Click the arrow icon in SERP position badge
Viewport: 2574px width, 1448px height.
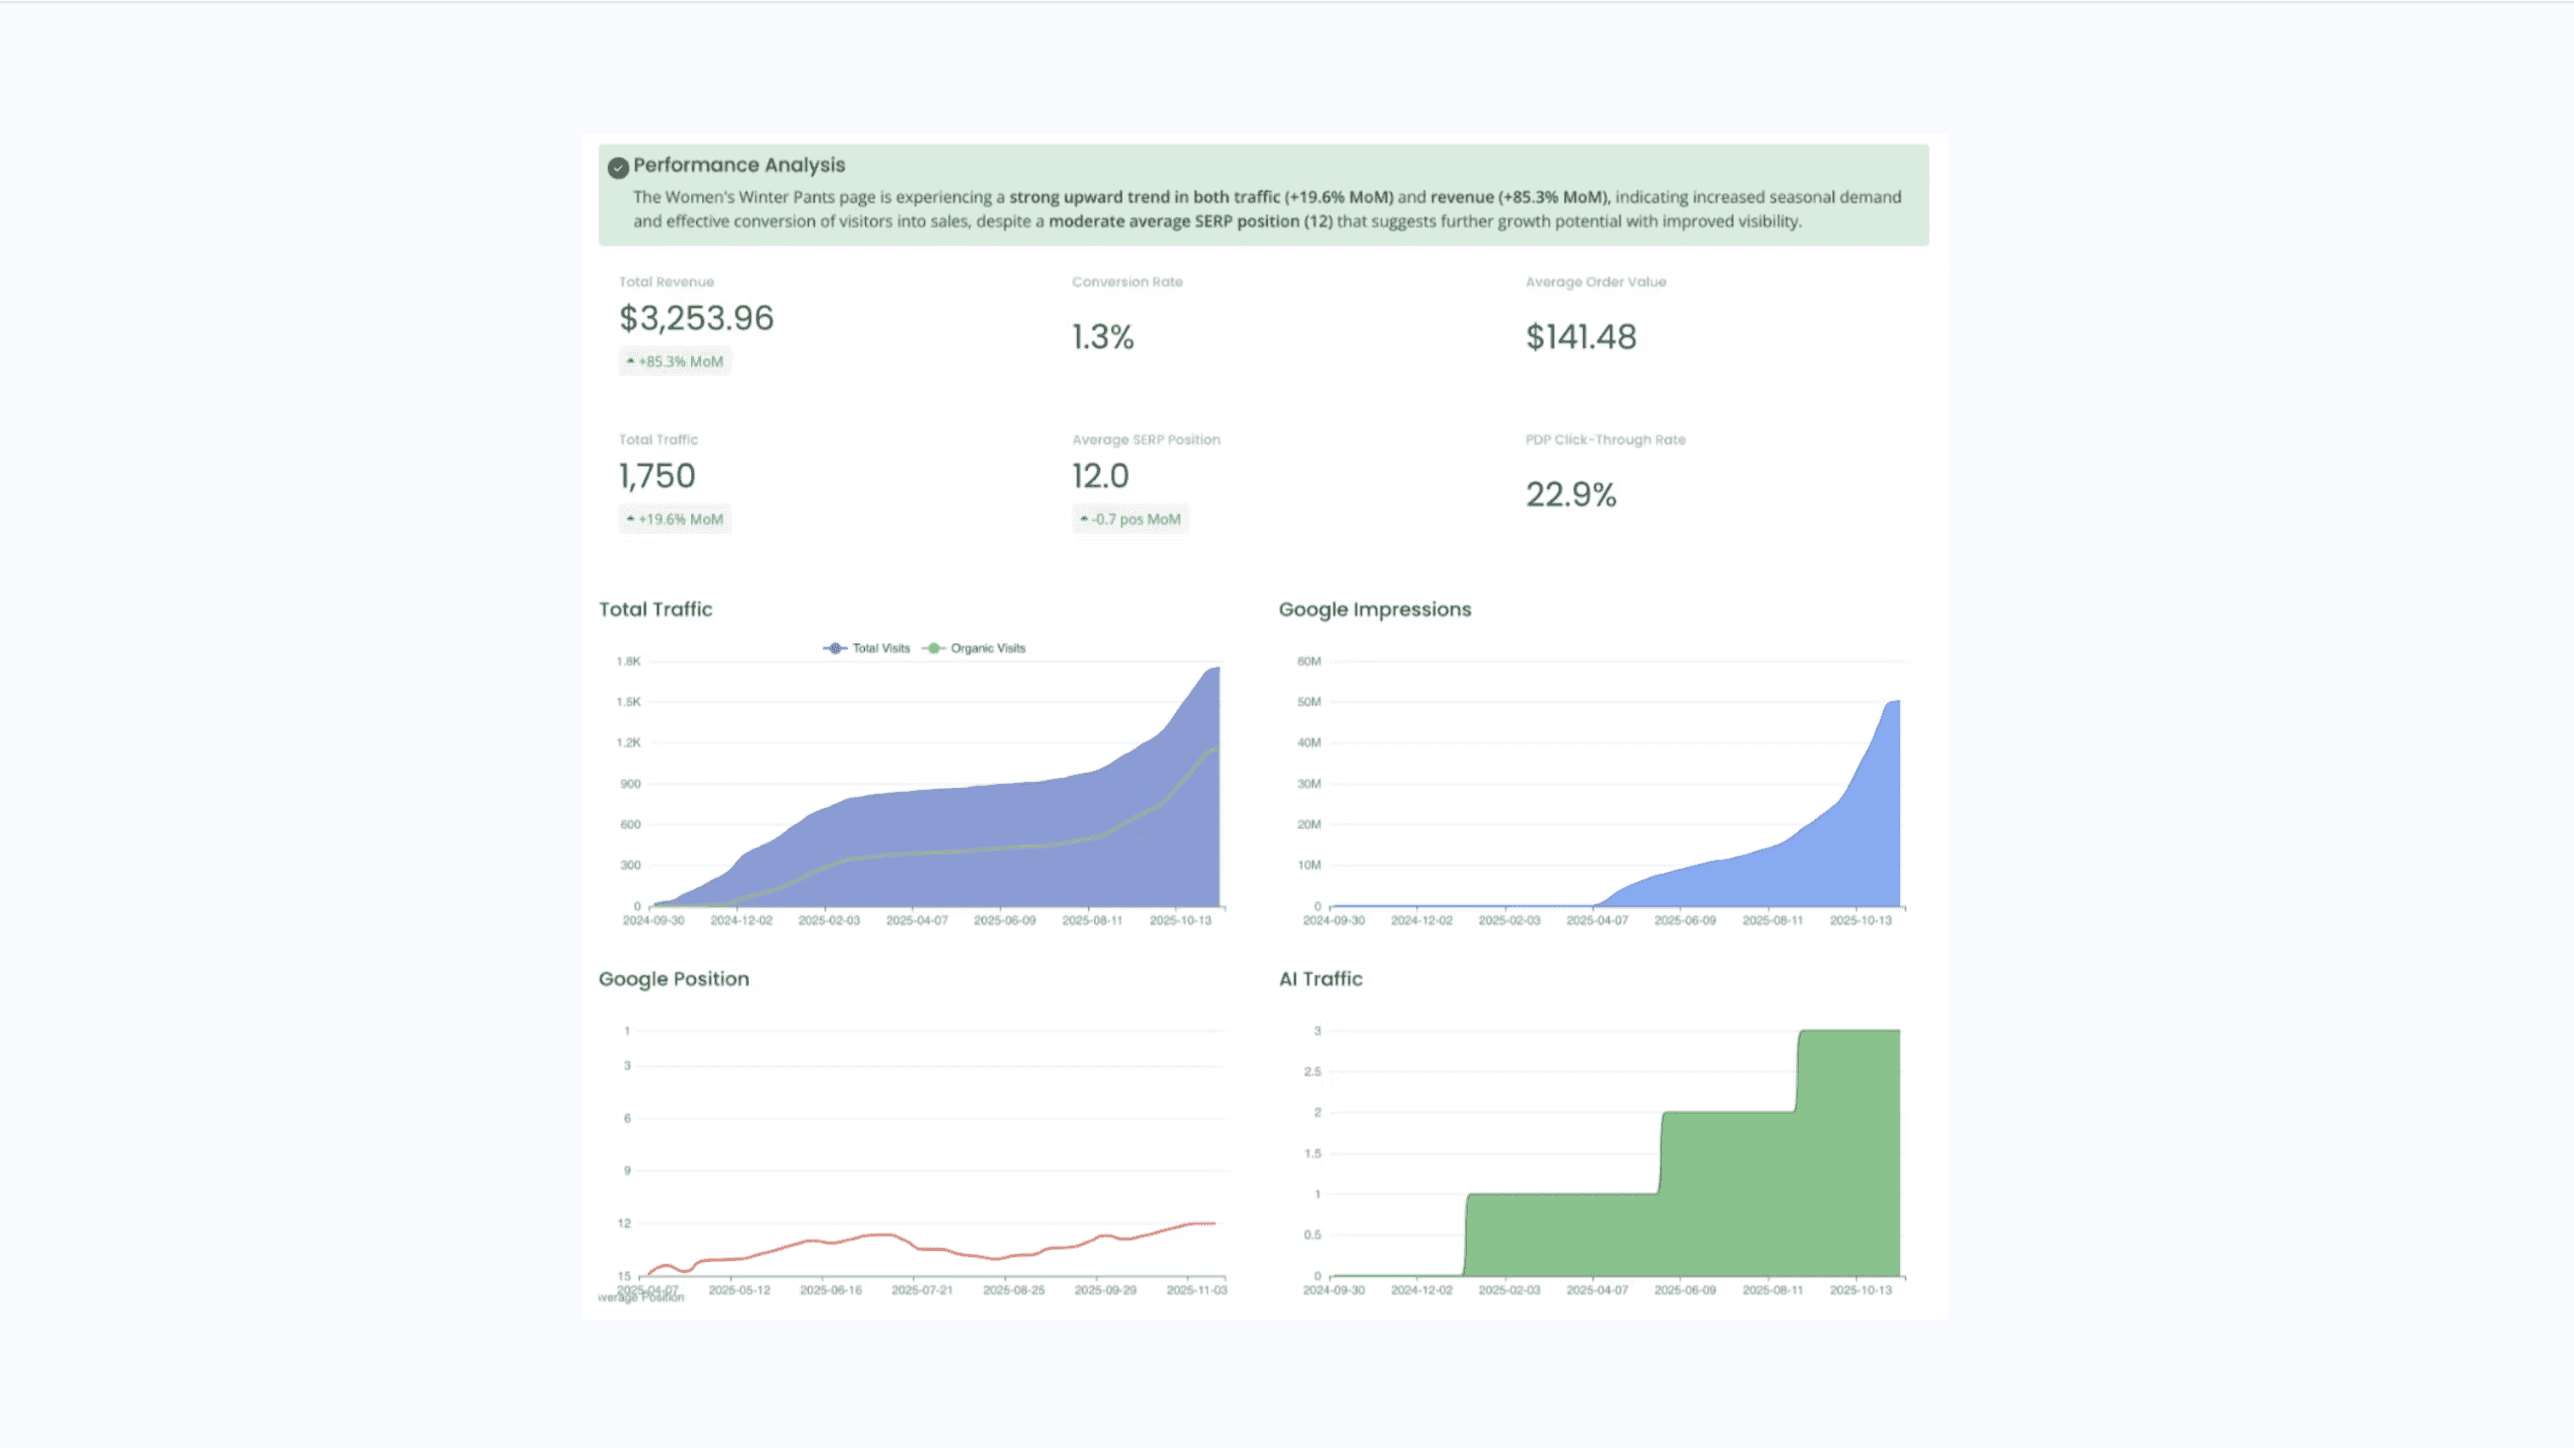1084,519
